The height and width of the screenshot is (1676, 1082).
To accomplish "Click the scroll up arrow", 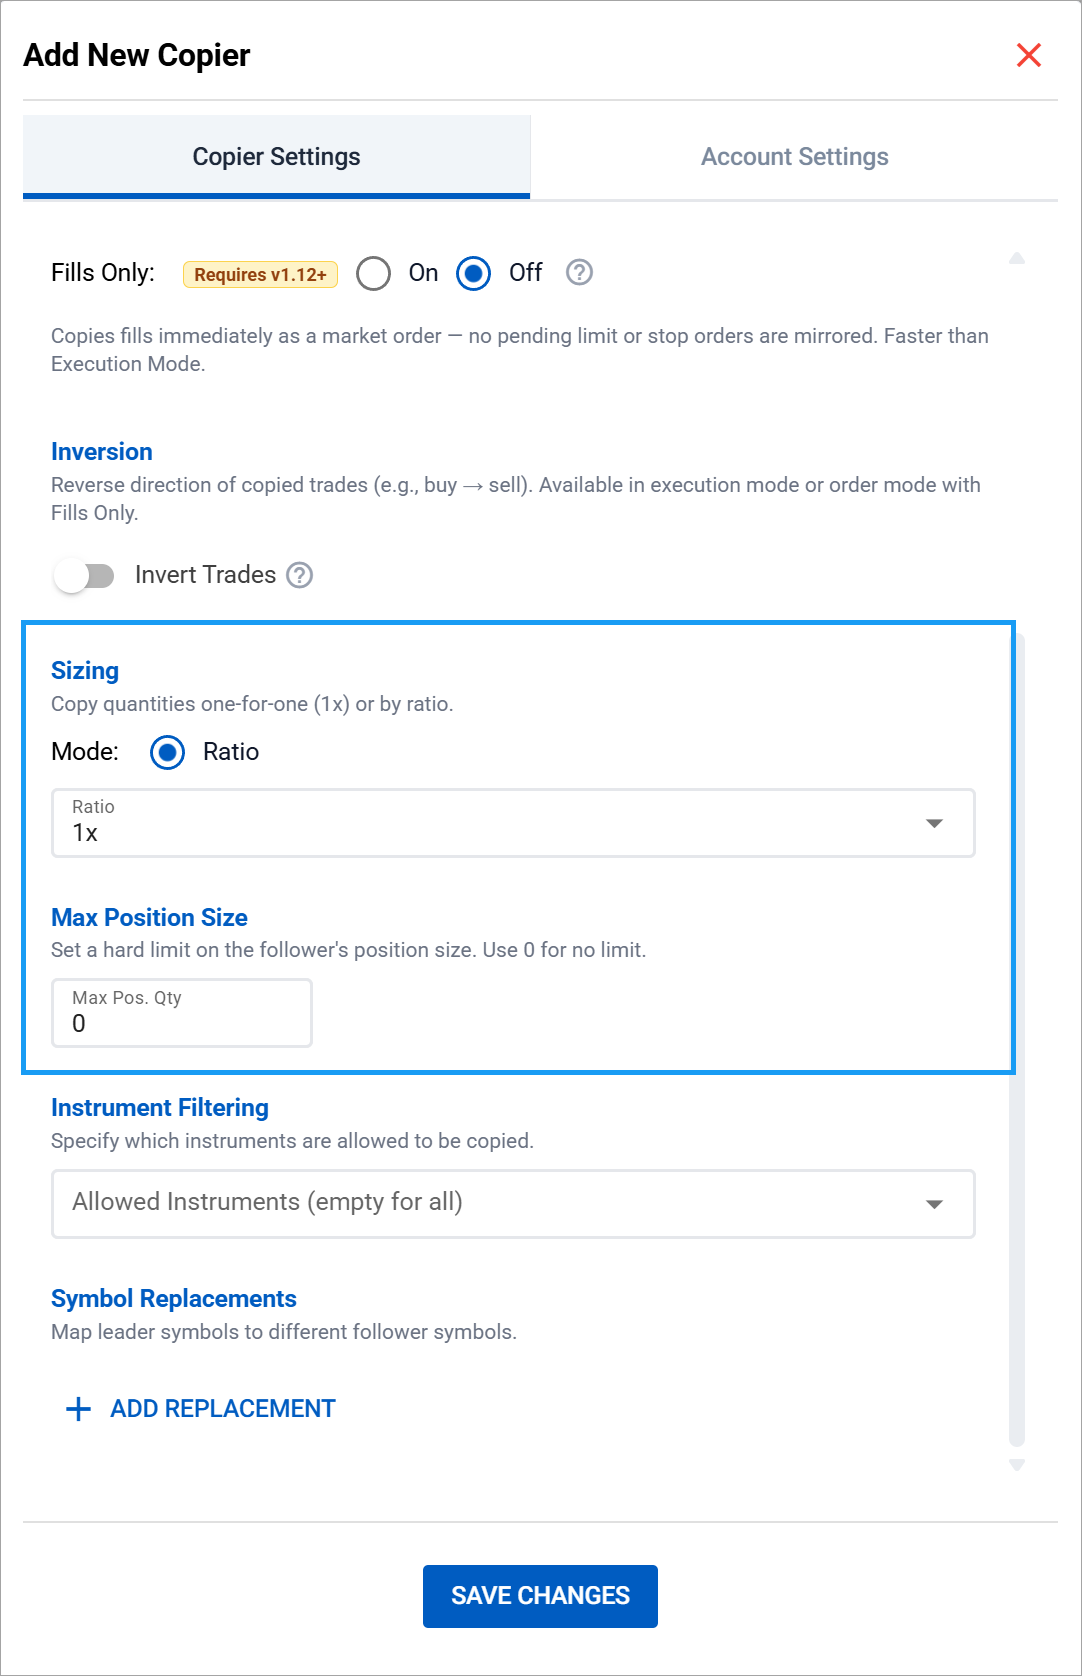I will click(1017, 259).
